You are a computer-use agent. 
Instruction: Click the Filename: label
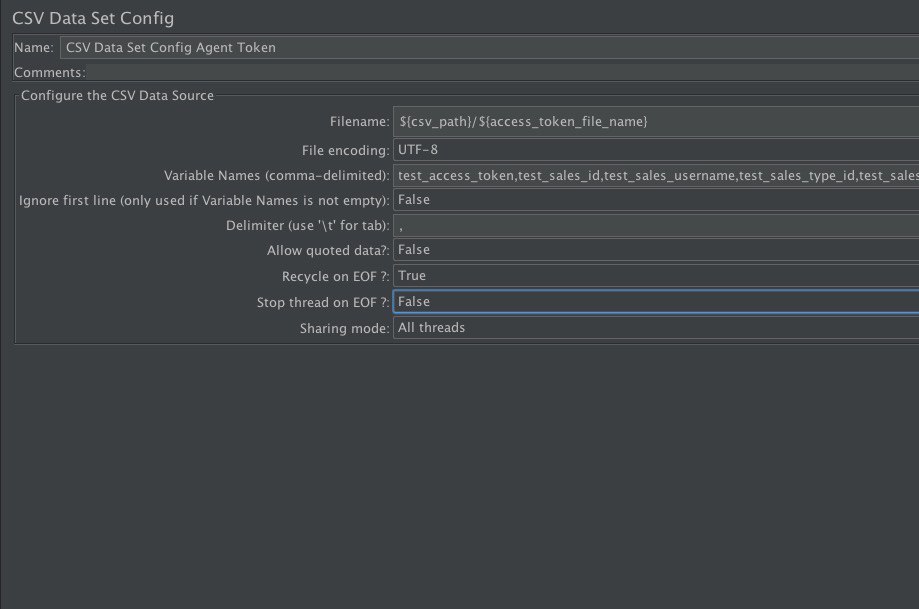(359, 121)
